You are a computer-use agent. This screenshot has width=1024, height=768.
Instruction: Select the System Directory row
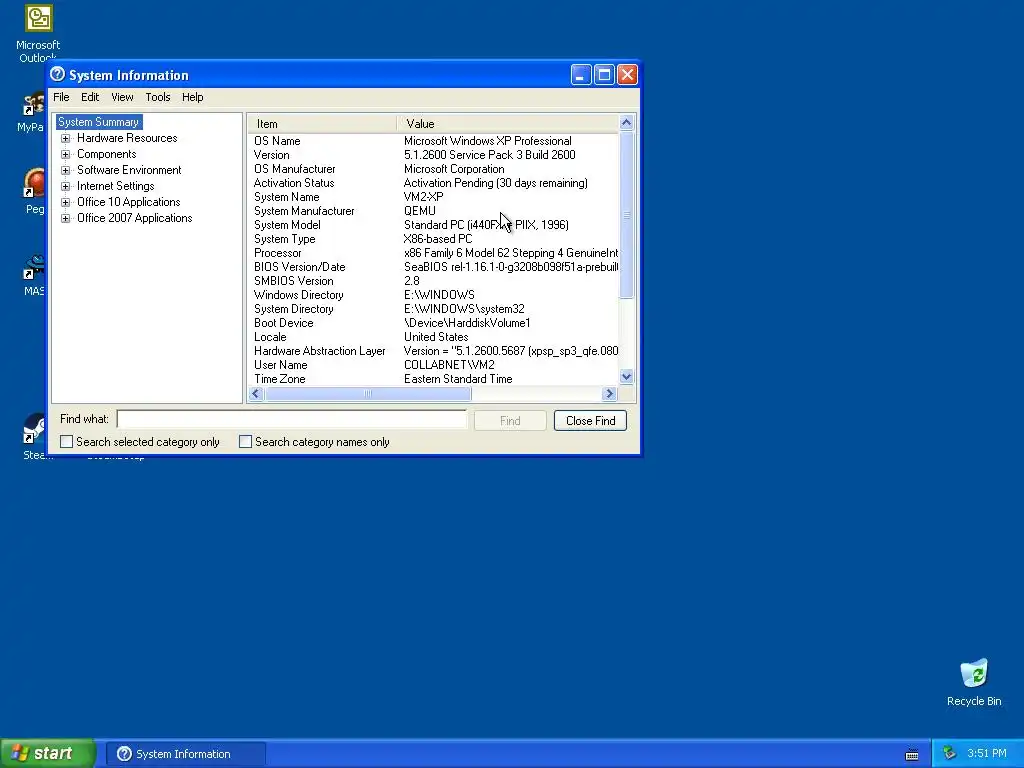point(433,309)
